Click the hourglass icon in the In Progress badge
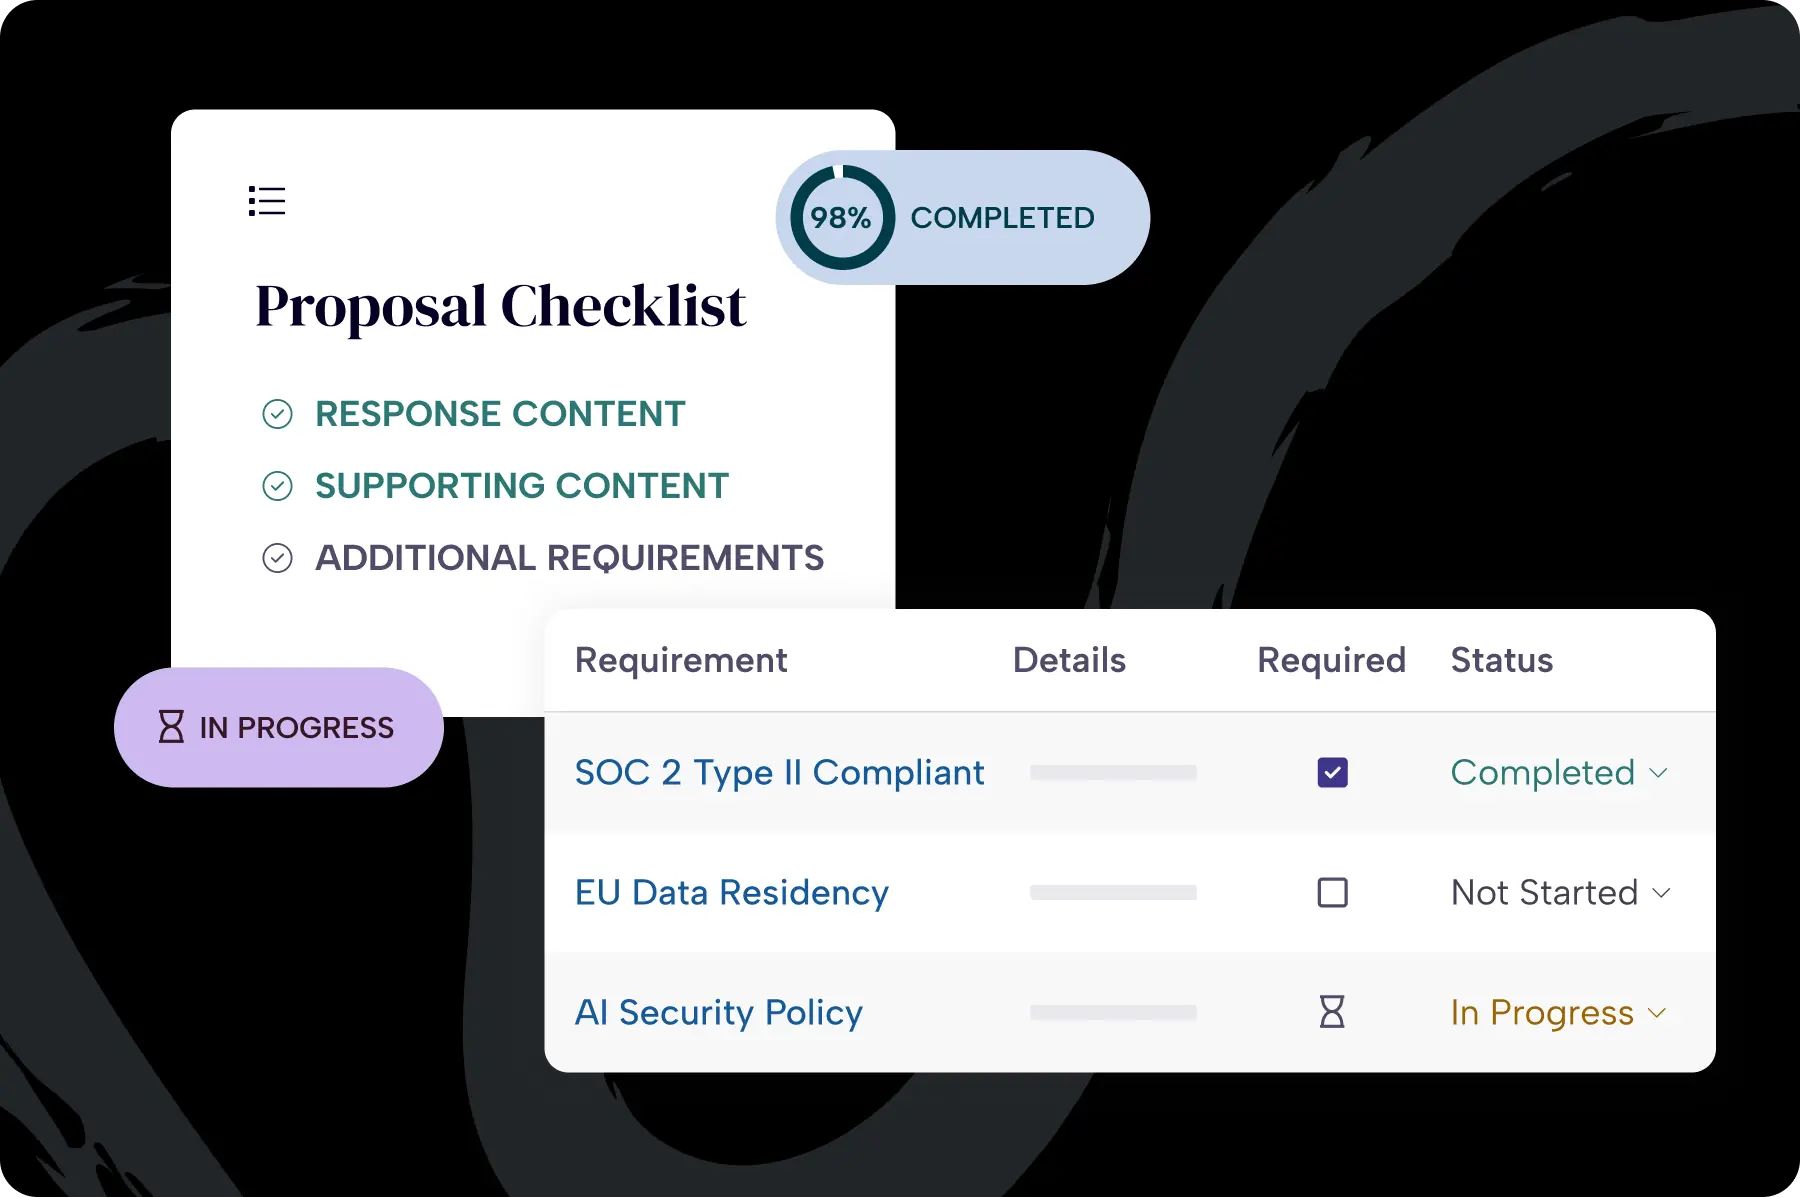This screenshot has height=1197, width=1800. click(x=172, y=727)
